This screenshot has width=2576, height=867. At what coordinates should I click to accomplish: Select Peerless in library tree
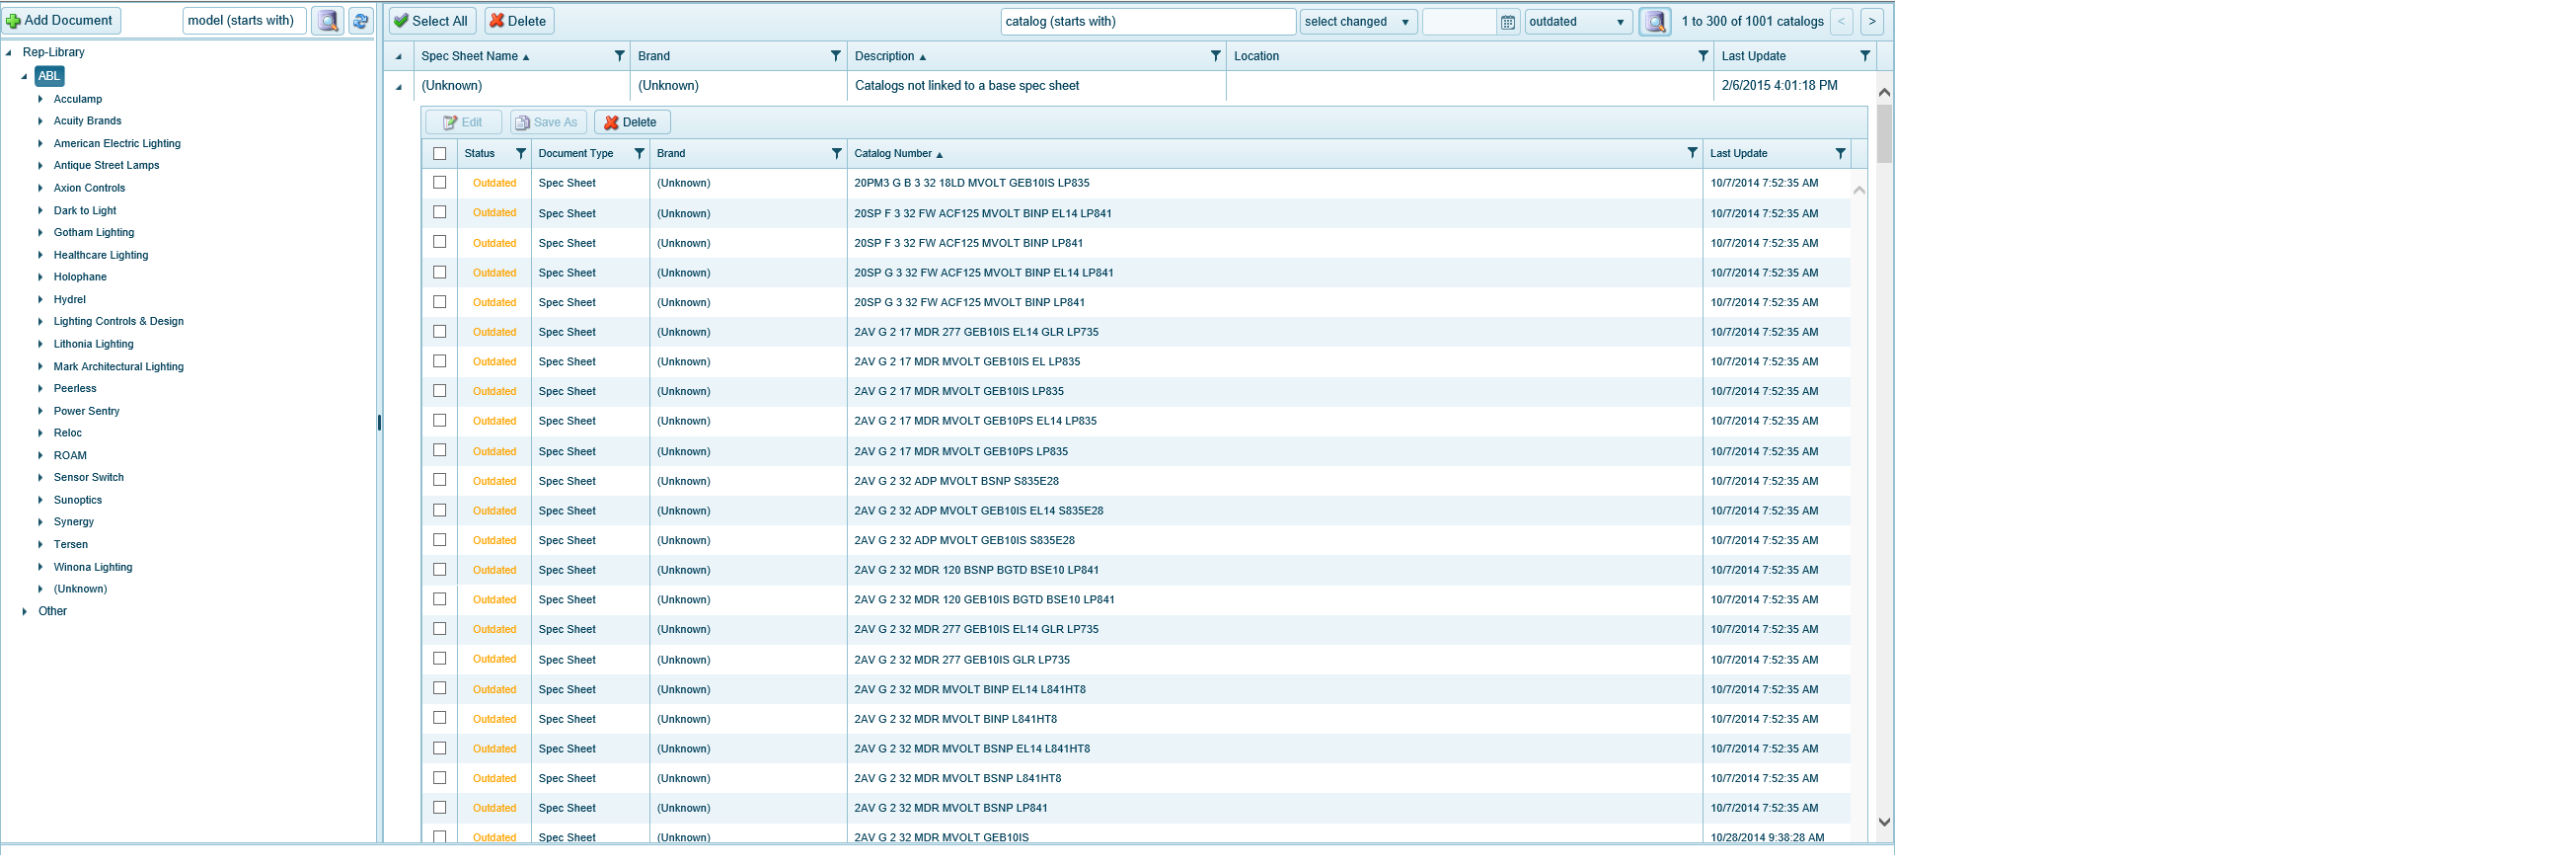[x=75, y=389]
